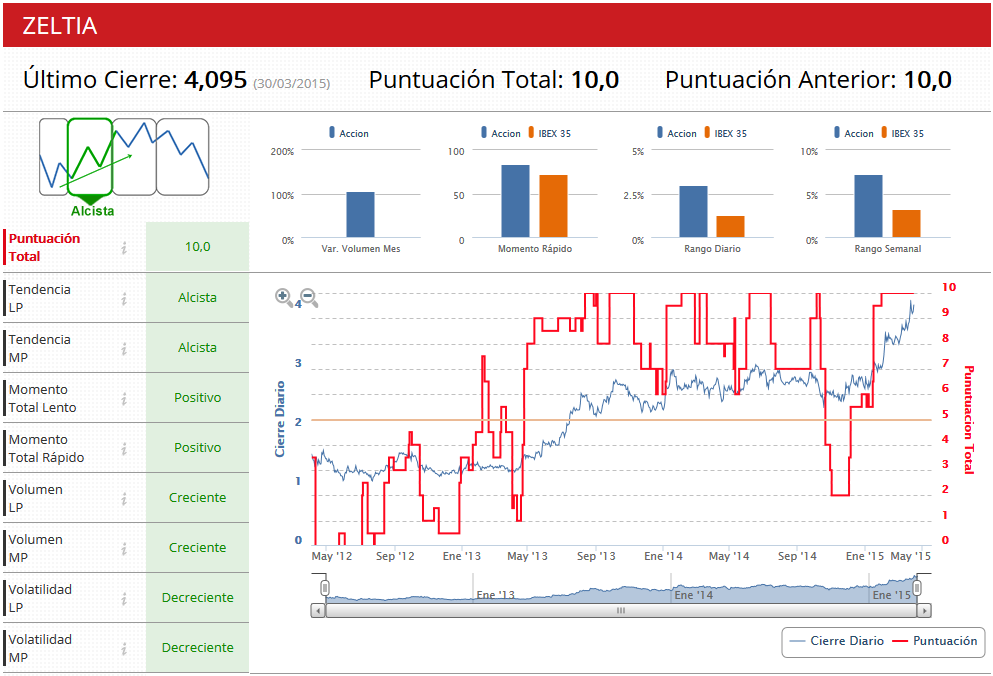Show info for Momento Total Lento
The width and height of the screenshot is (993, 676).
(124, 399)
